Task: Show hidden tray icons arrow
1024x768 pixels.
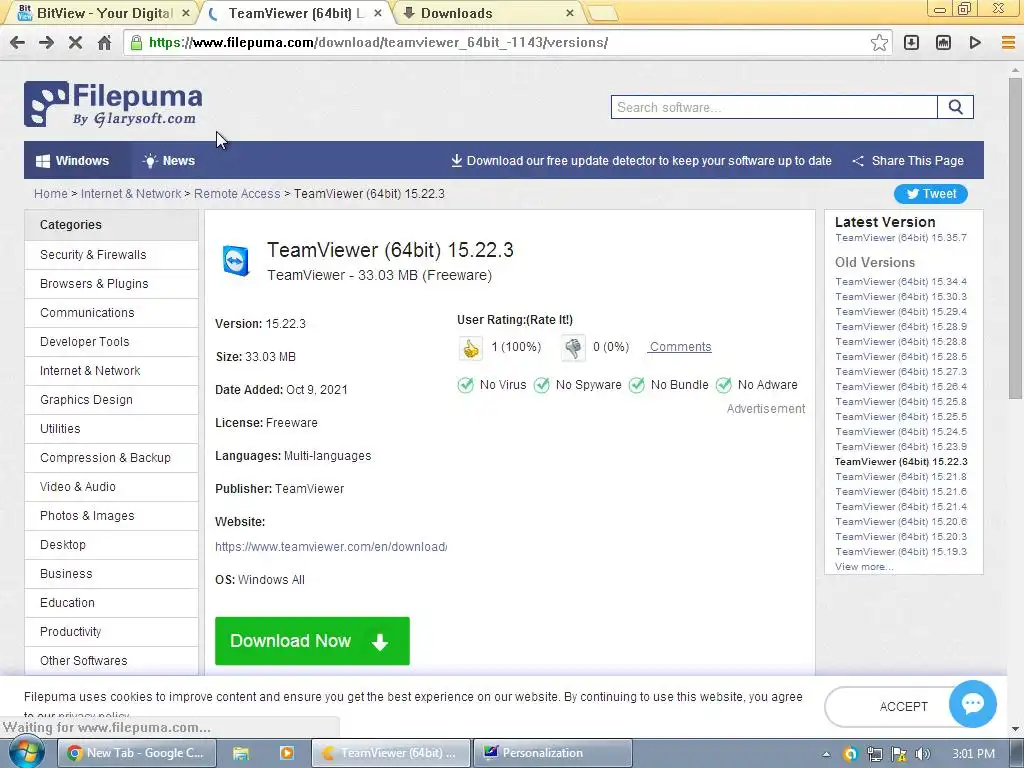Action: [x=826, y=754]
